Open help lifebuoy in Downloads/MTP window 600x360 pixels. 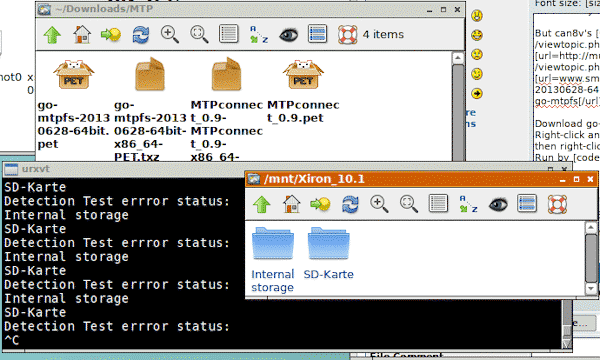point(347,35)
